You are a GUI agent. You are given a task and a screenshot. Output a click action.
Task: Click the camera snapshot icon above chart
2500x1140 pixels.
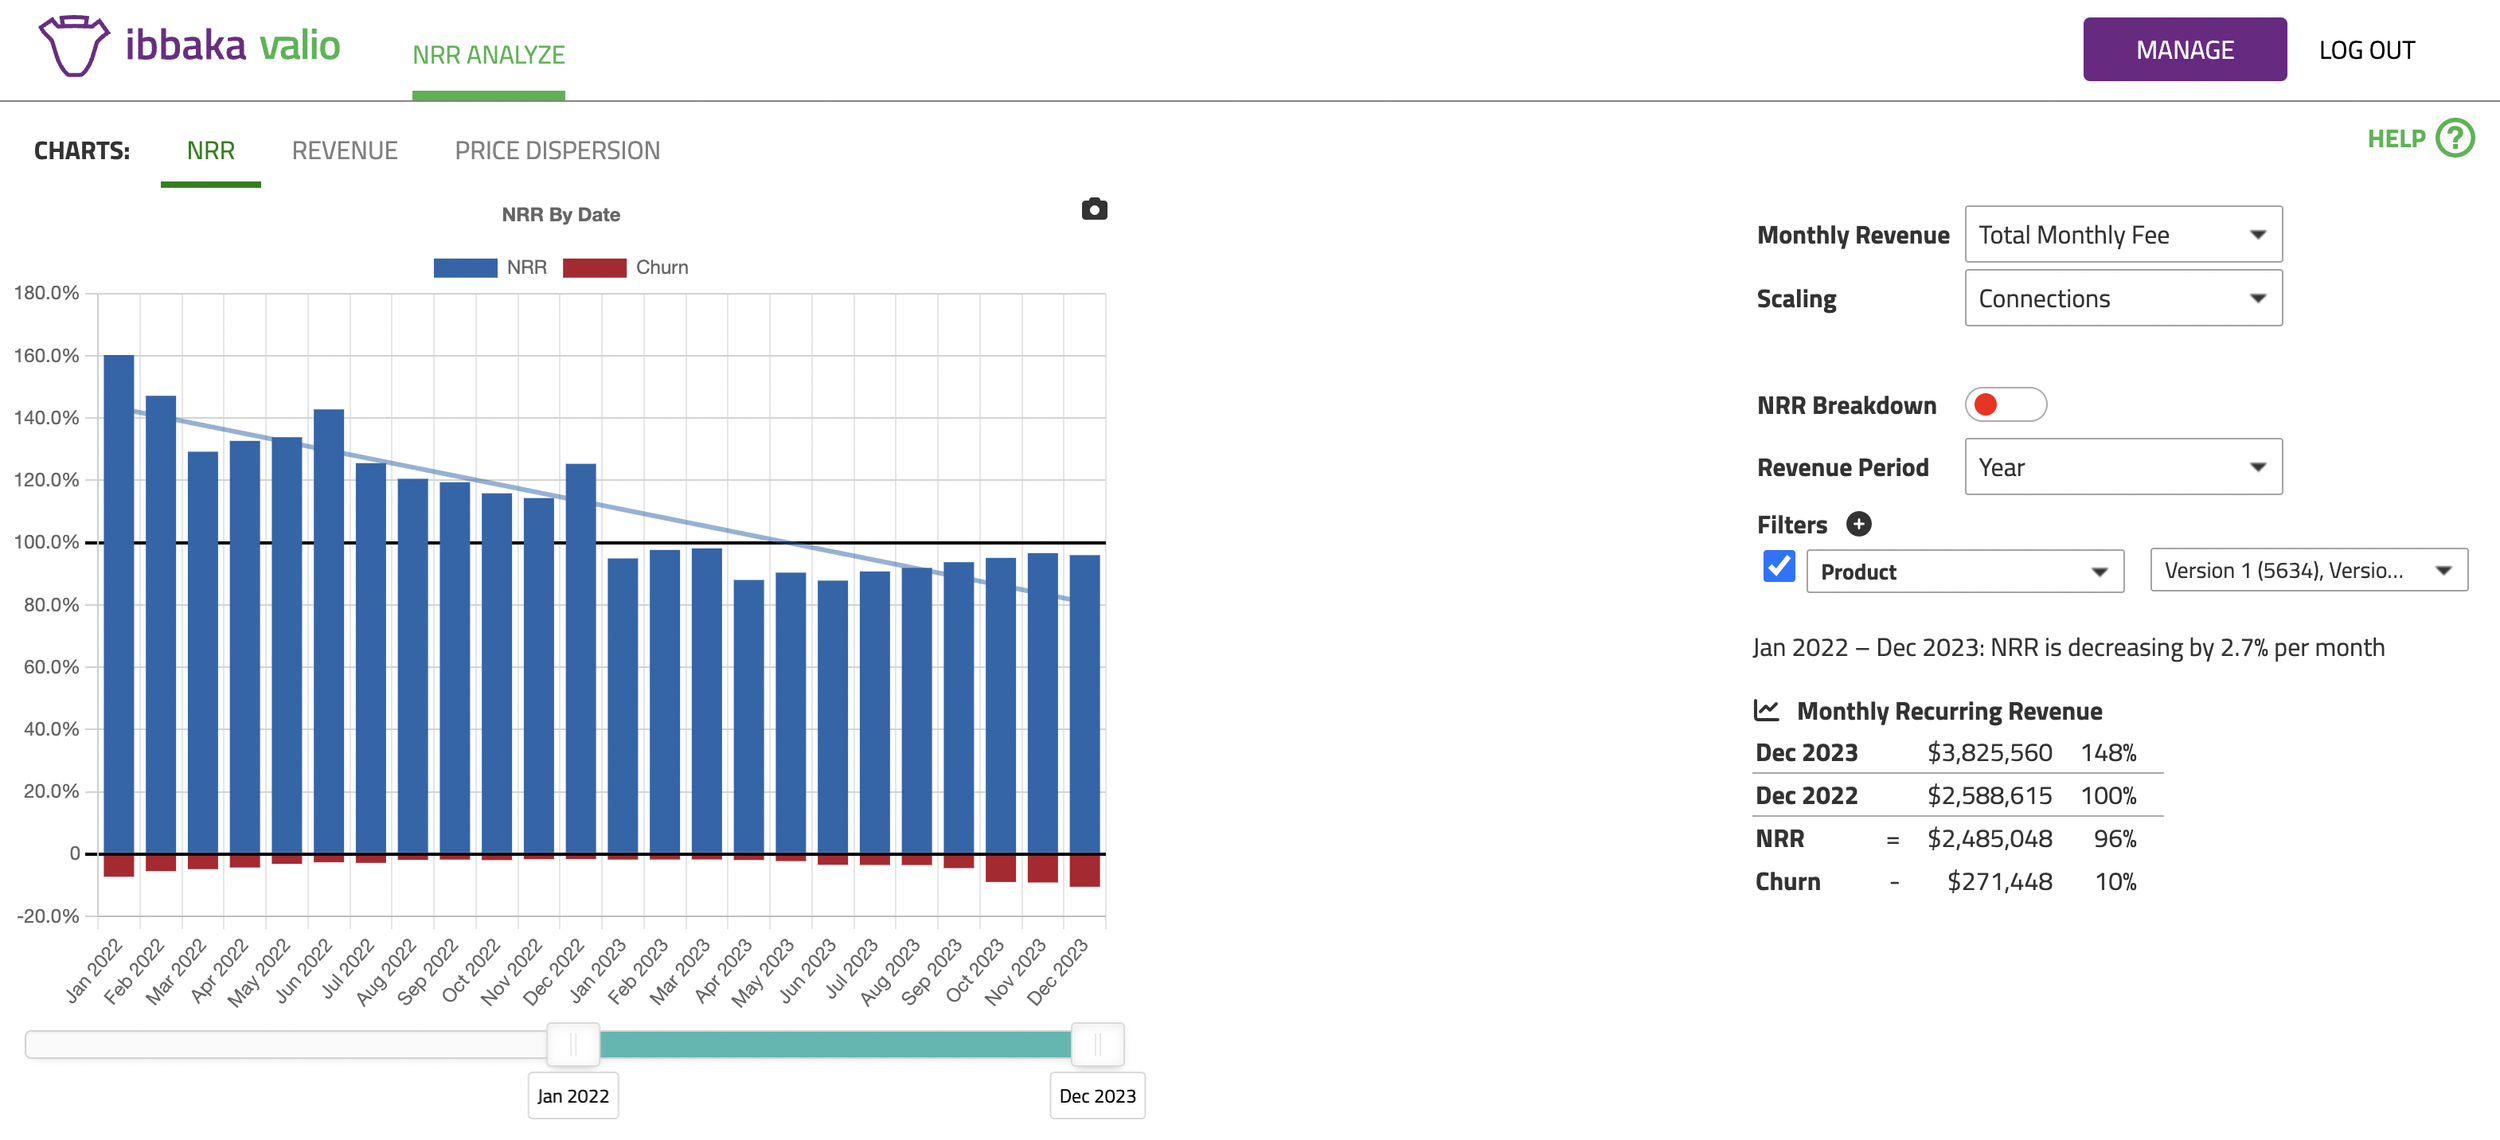tap(1094, 209)
